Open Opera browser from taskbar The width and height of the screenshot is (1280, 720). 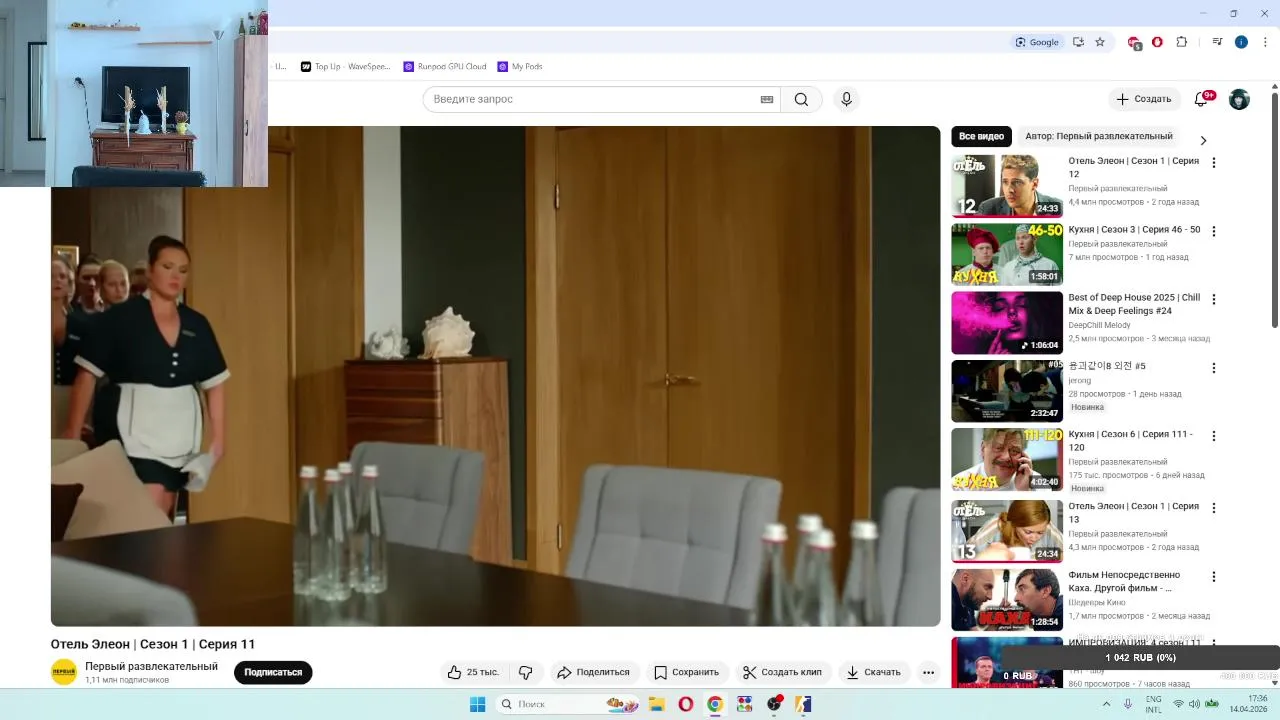coord(686,704)
